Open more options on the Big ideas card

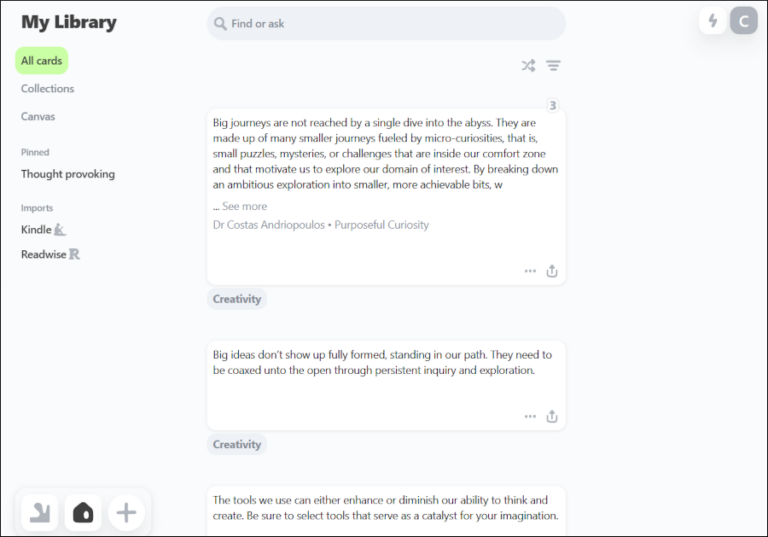[x=530, y=417]
